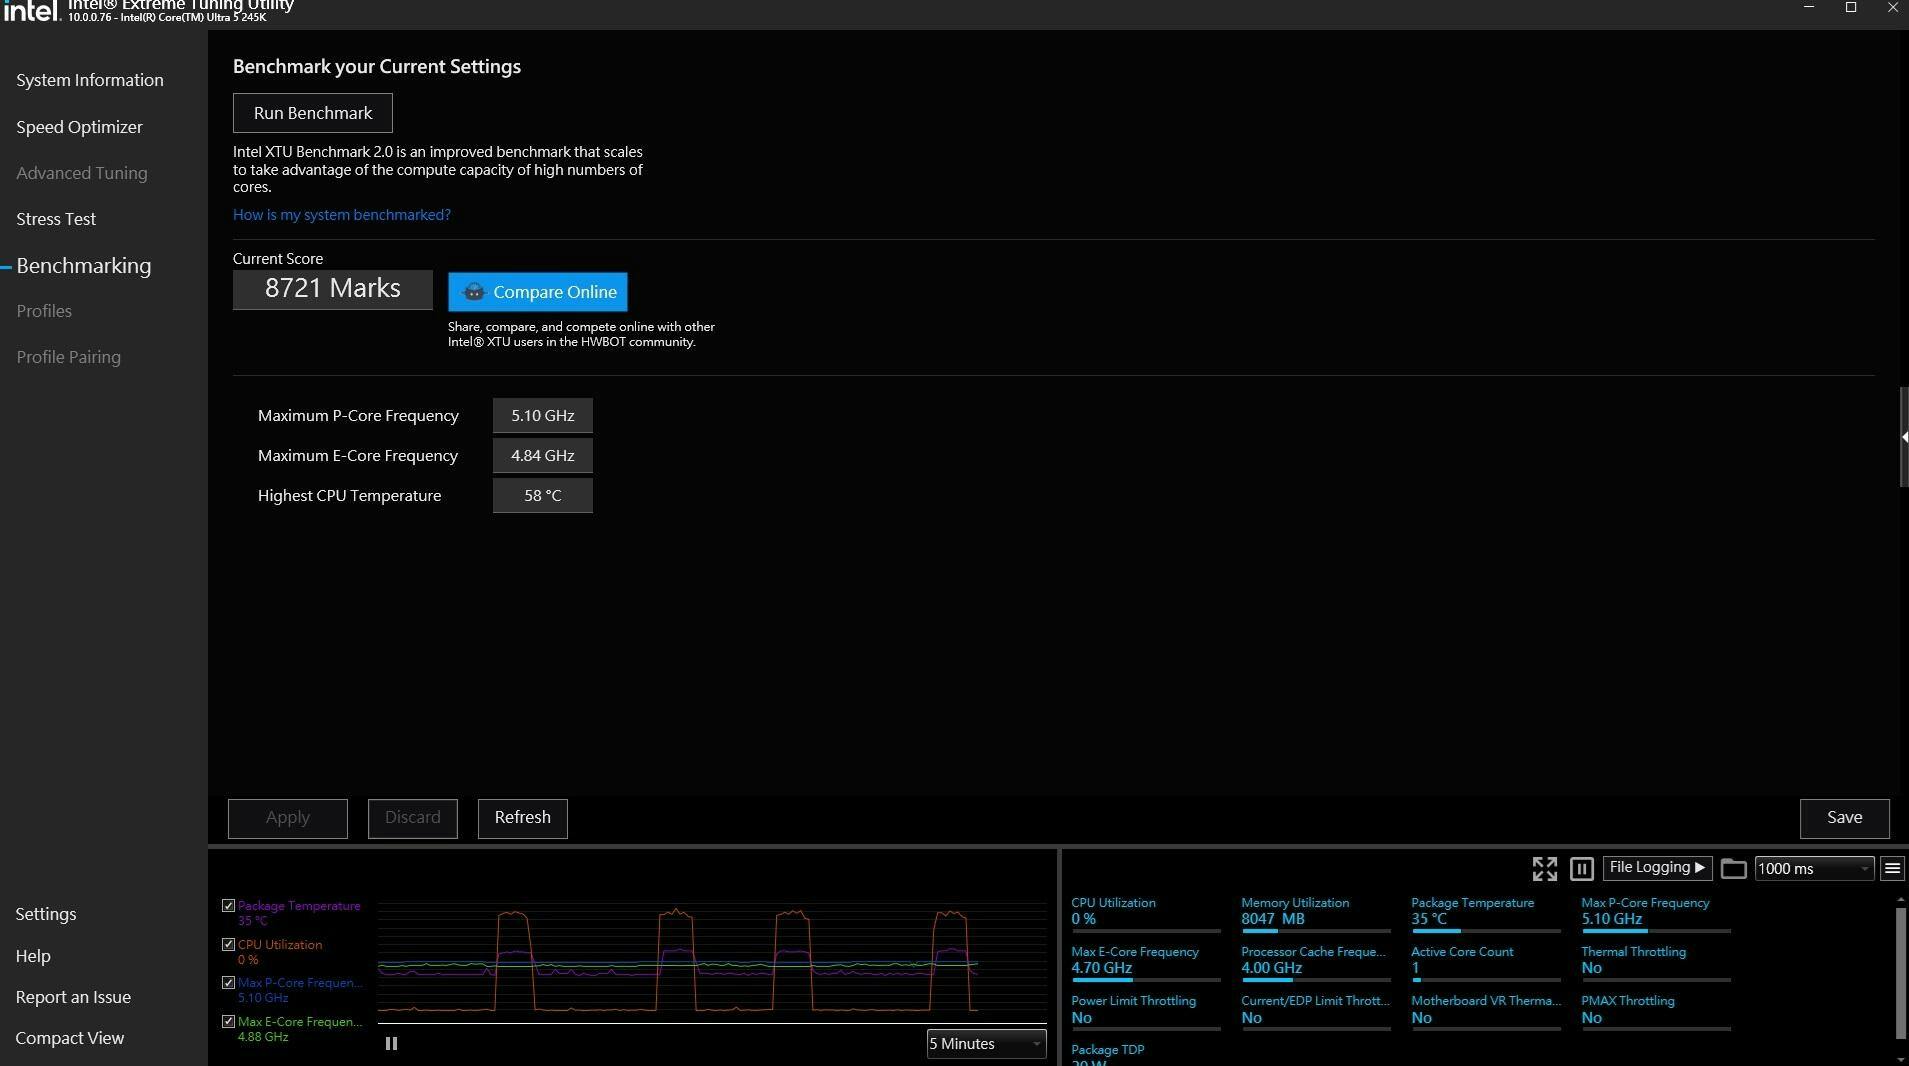Screen dimensions: 1909x1066
Task: Collapse the right side panel arrow
Action: click(x=1904, y=437)
